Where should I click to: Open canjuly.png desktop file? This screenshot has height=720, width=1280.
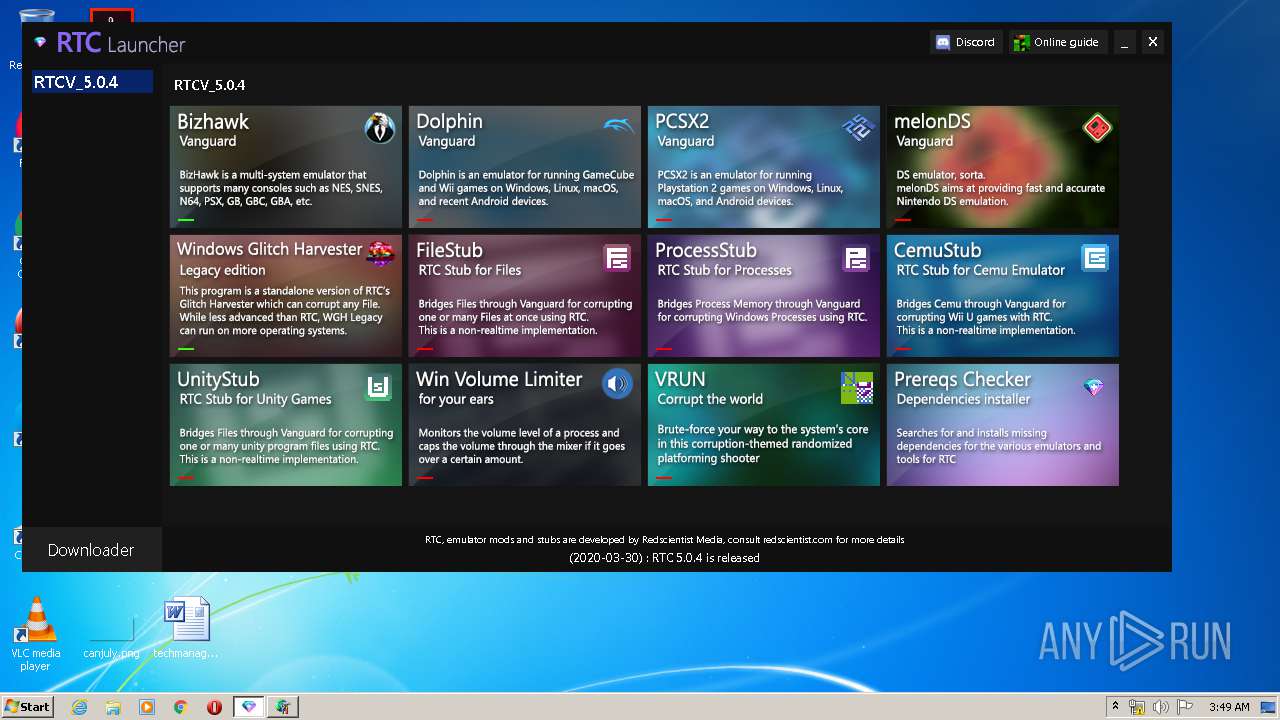click(111, 634)
